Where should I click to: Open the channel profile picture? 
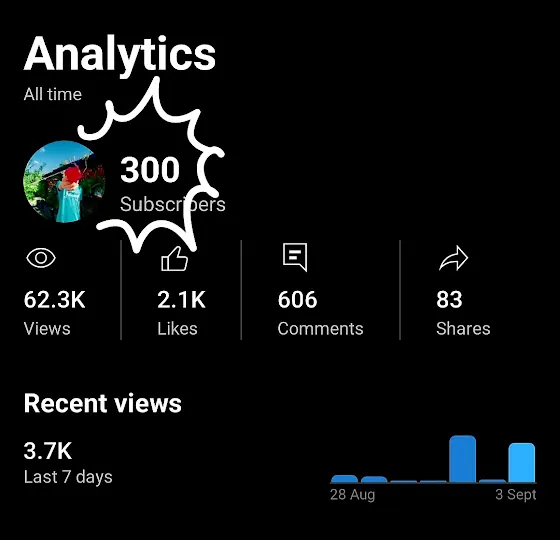(x=64, y=181)
